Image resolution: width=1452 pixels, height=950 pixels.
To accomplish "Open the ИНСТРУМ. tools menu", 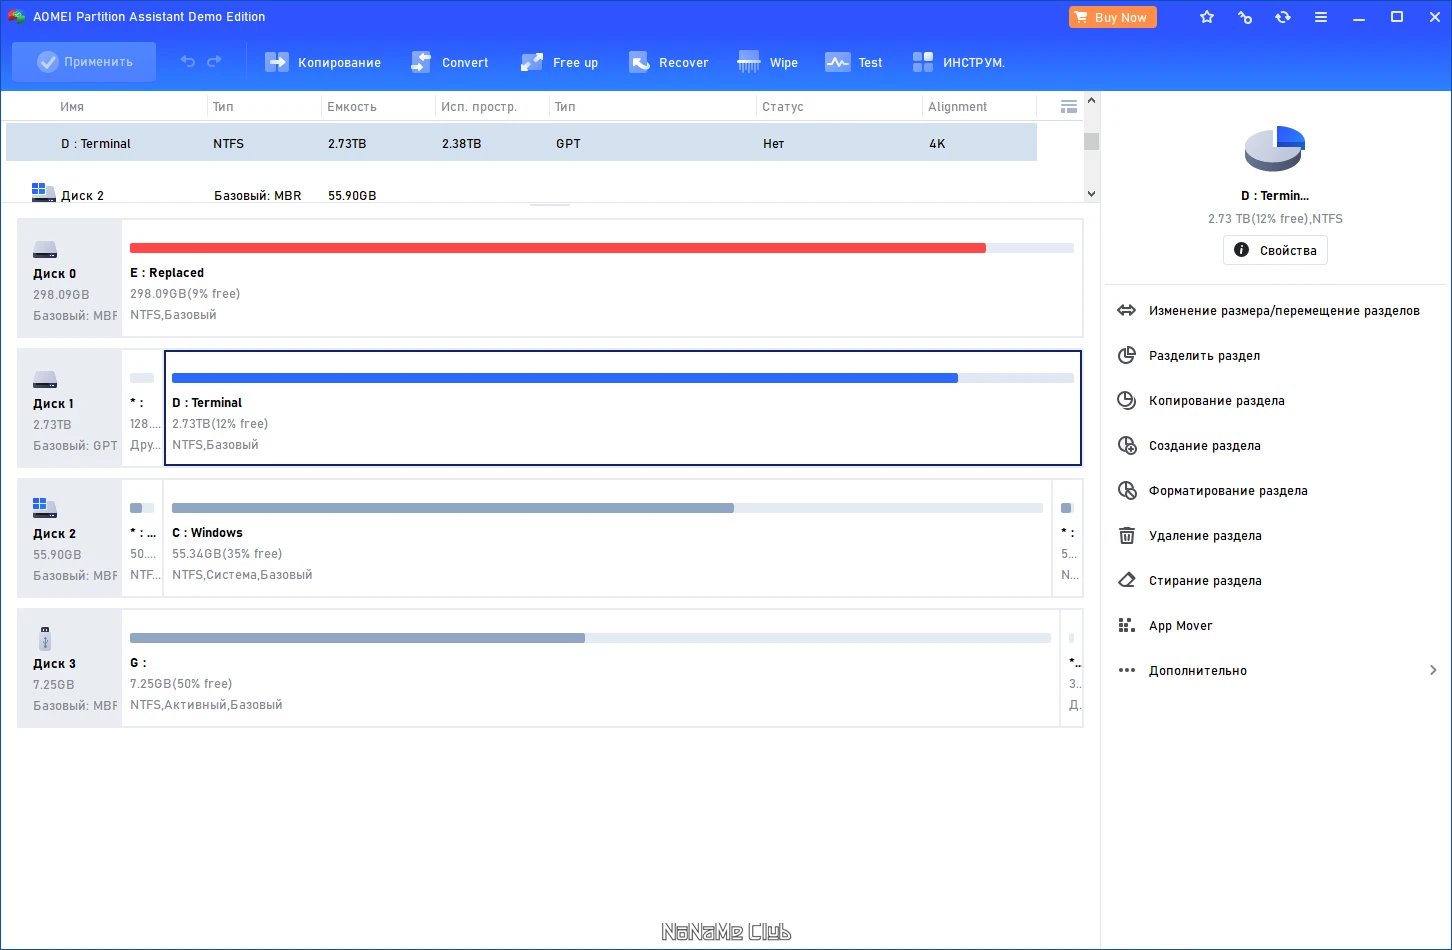I will 958,62.
